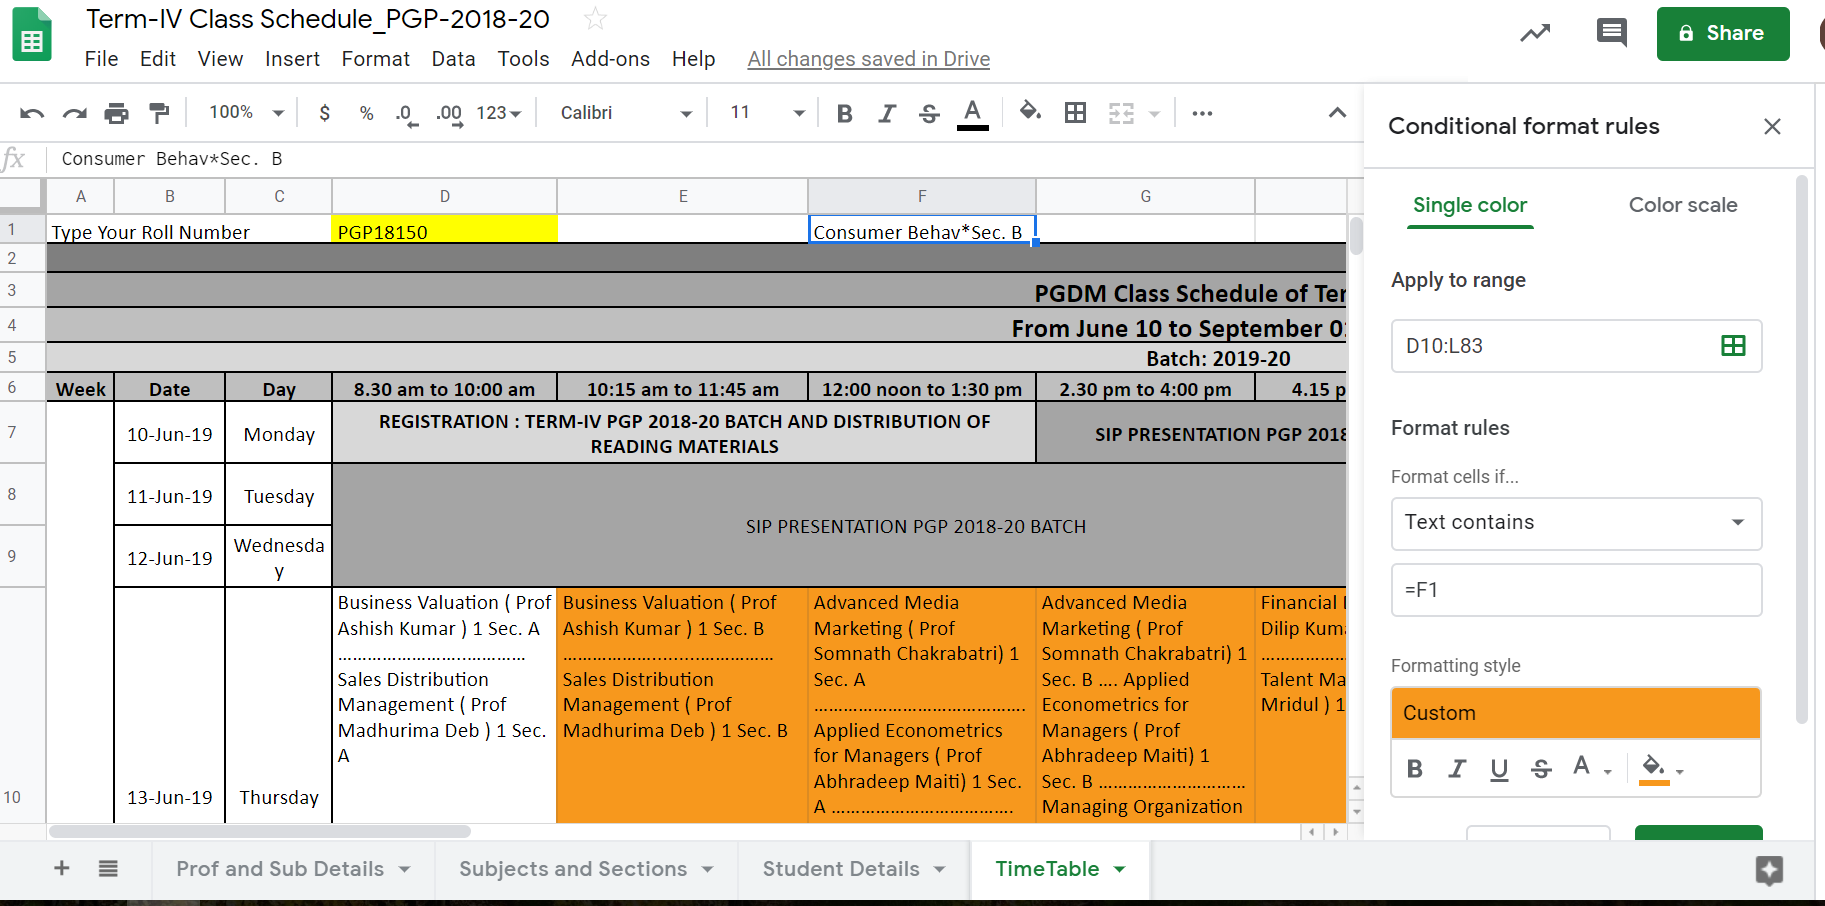Click the =F1 value input field
Screen dimensions: 1825x906
pyautogui.click(x=1576, y=590)
